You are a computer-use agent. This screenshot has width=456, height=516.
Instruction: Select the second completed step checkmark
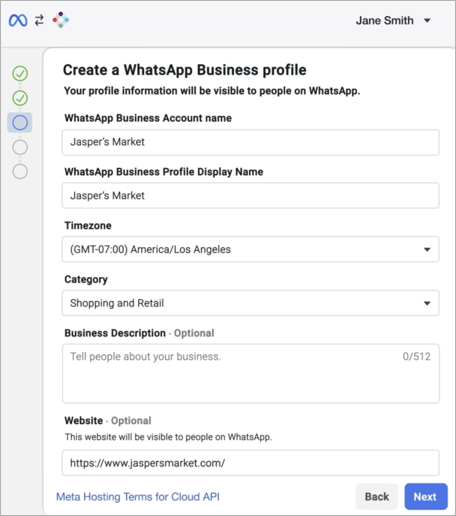(x=20, y=98)
